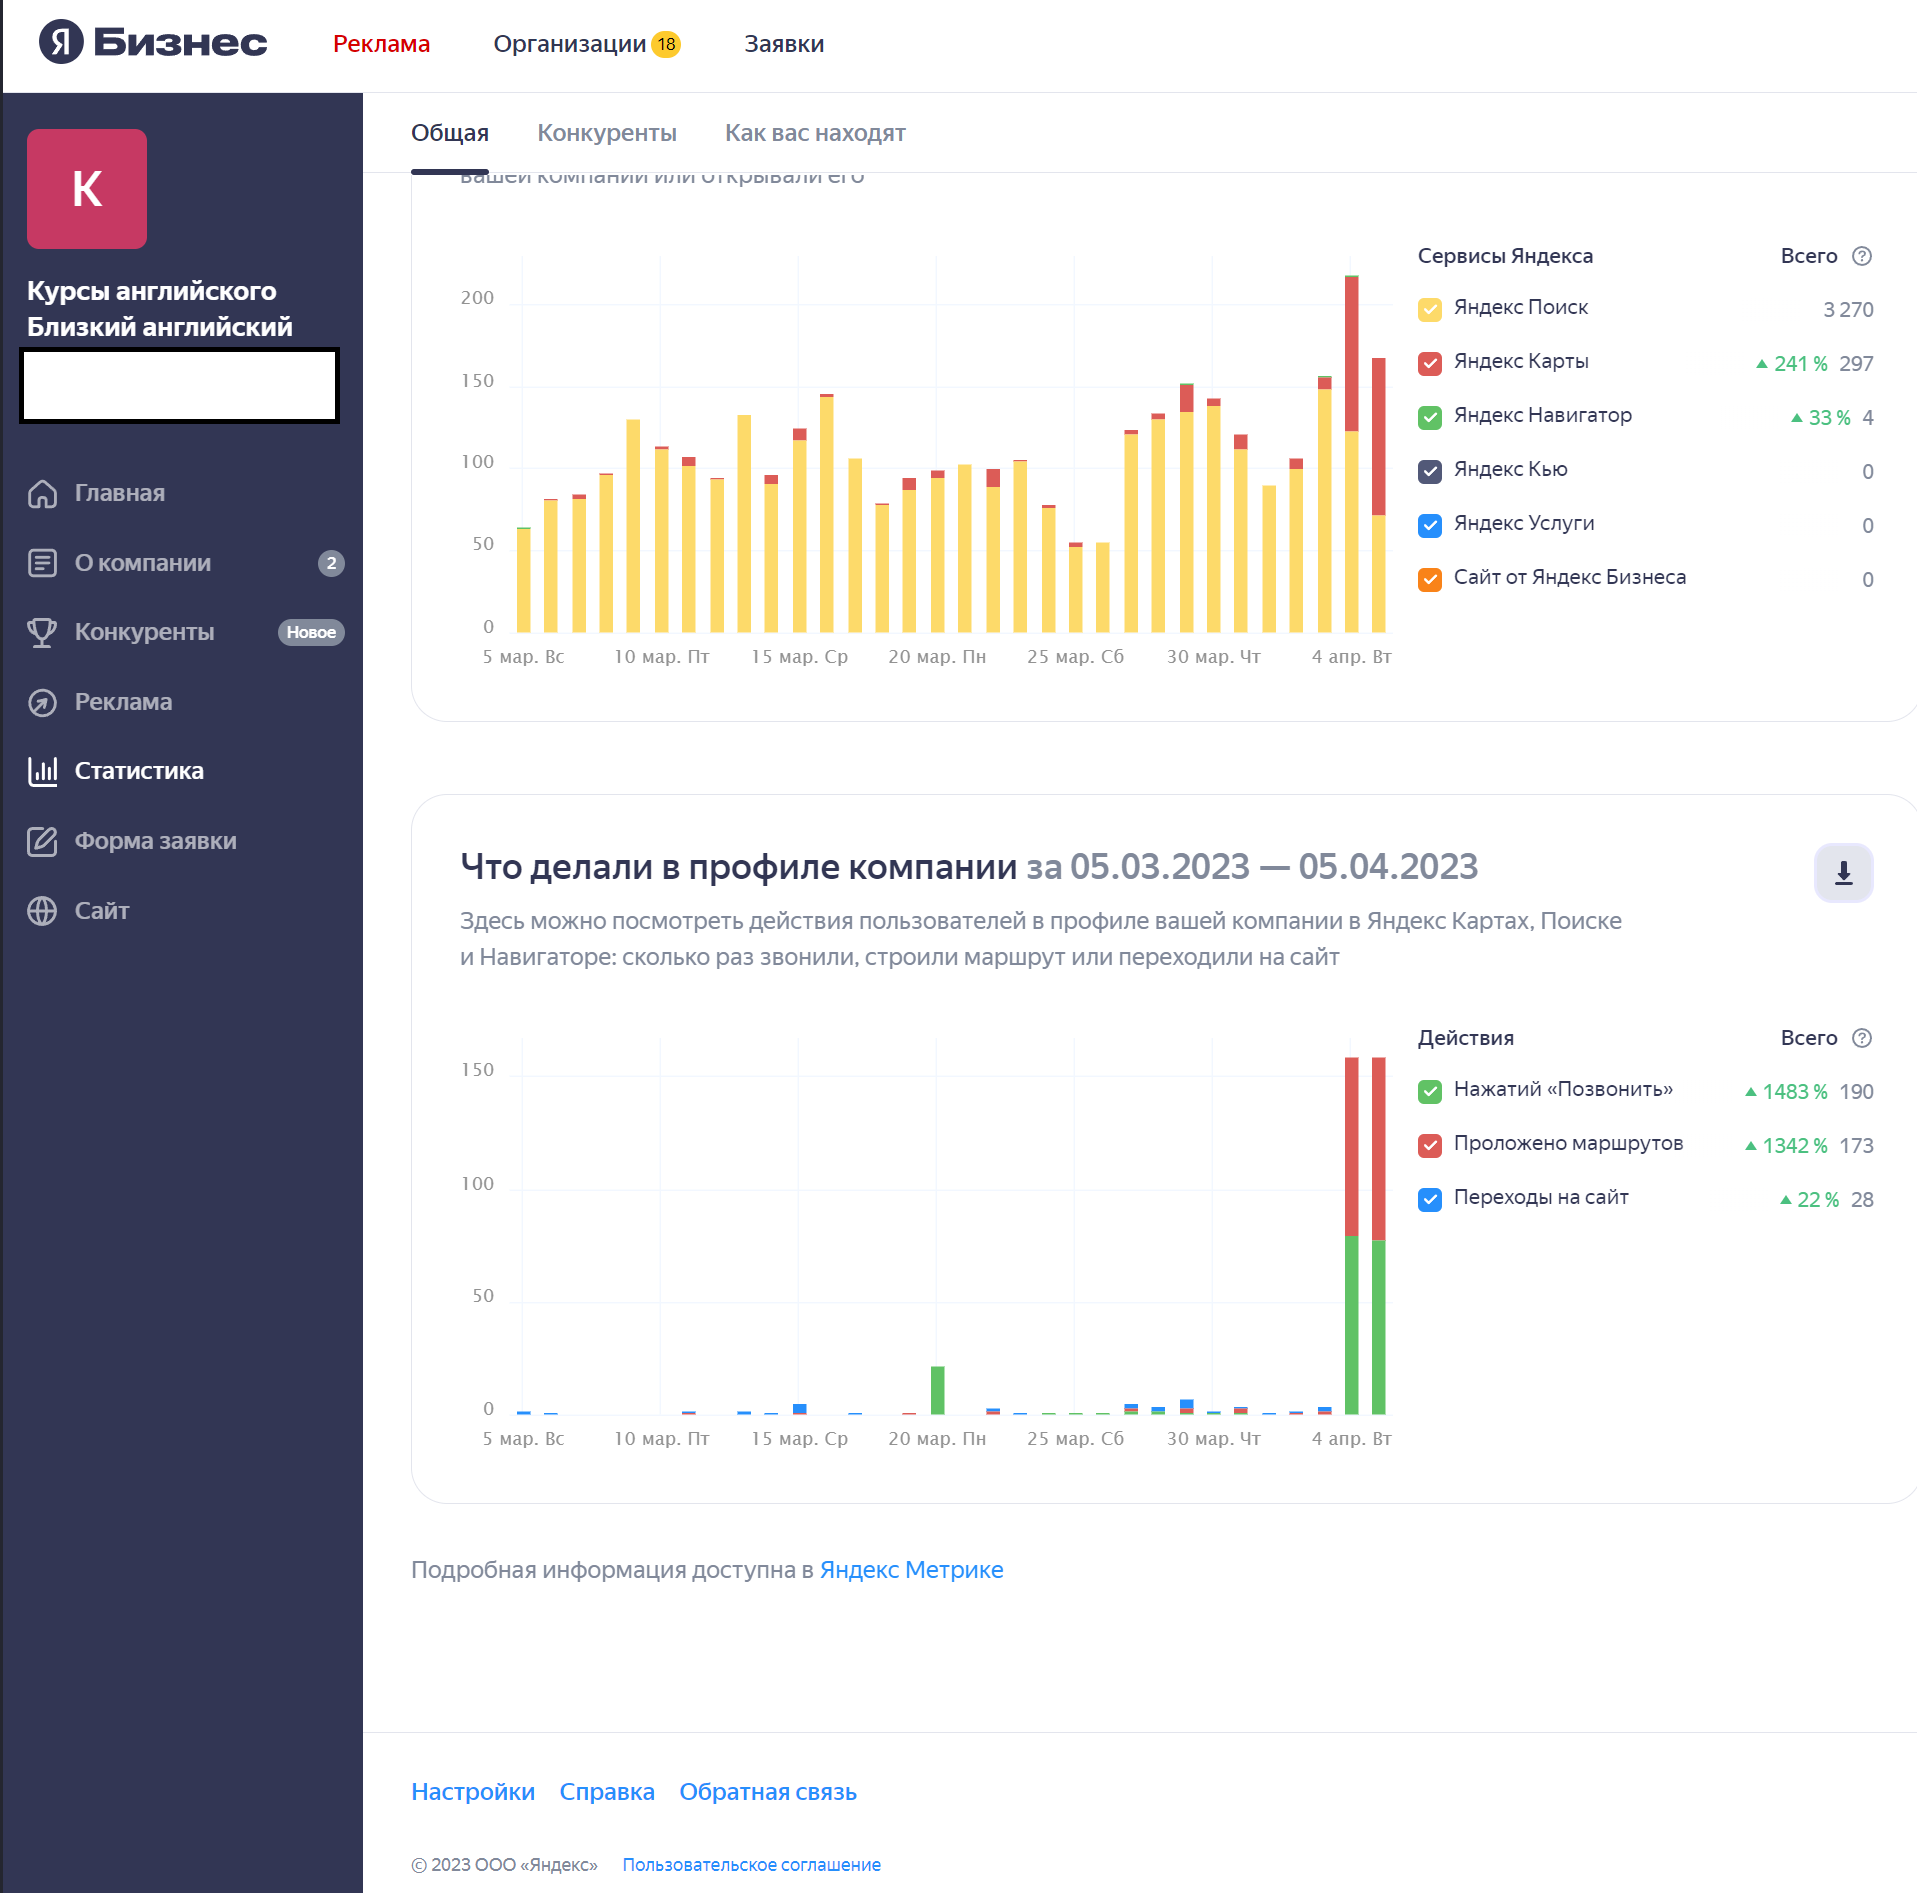
Task: Click the Реклама compass icon in sidebar
Action: pos(42,702)
